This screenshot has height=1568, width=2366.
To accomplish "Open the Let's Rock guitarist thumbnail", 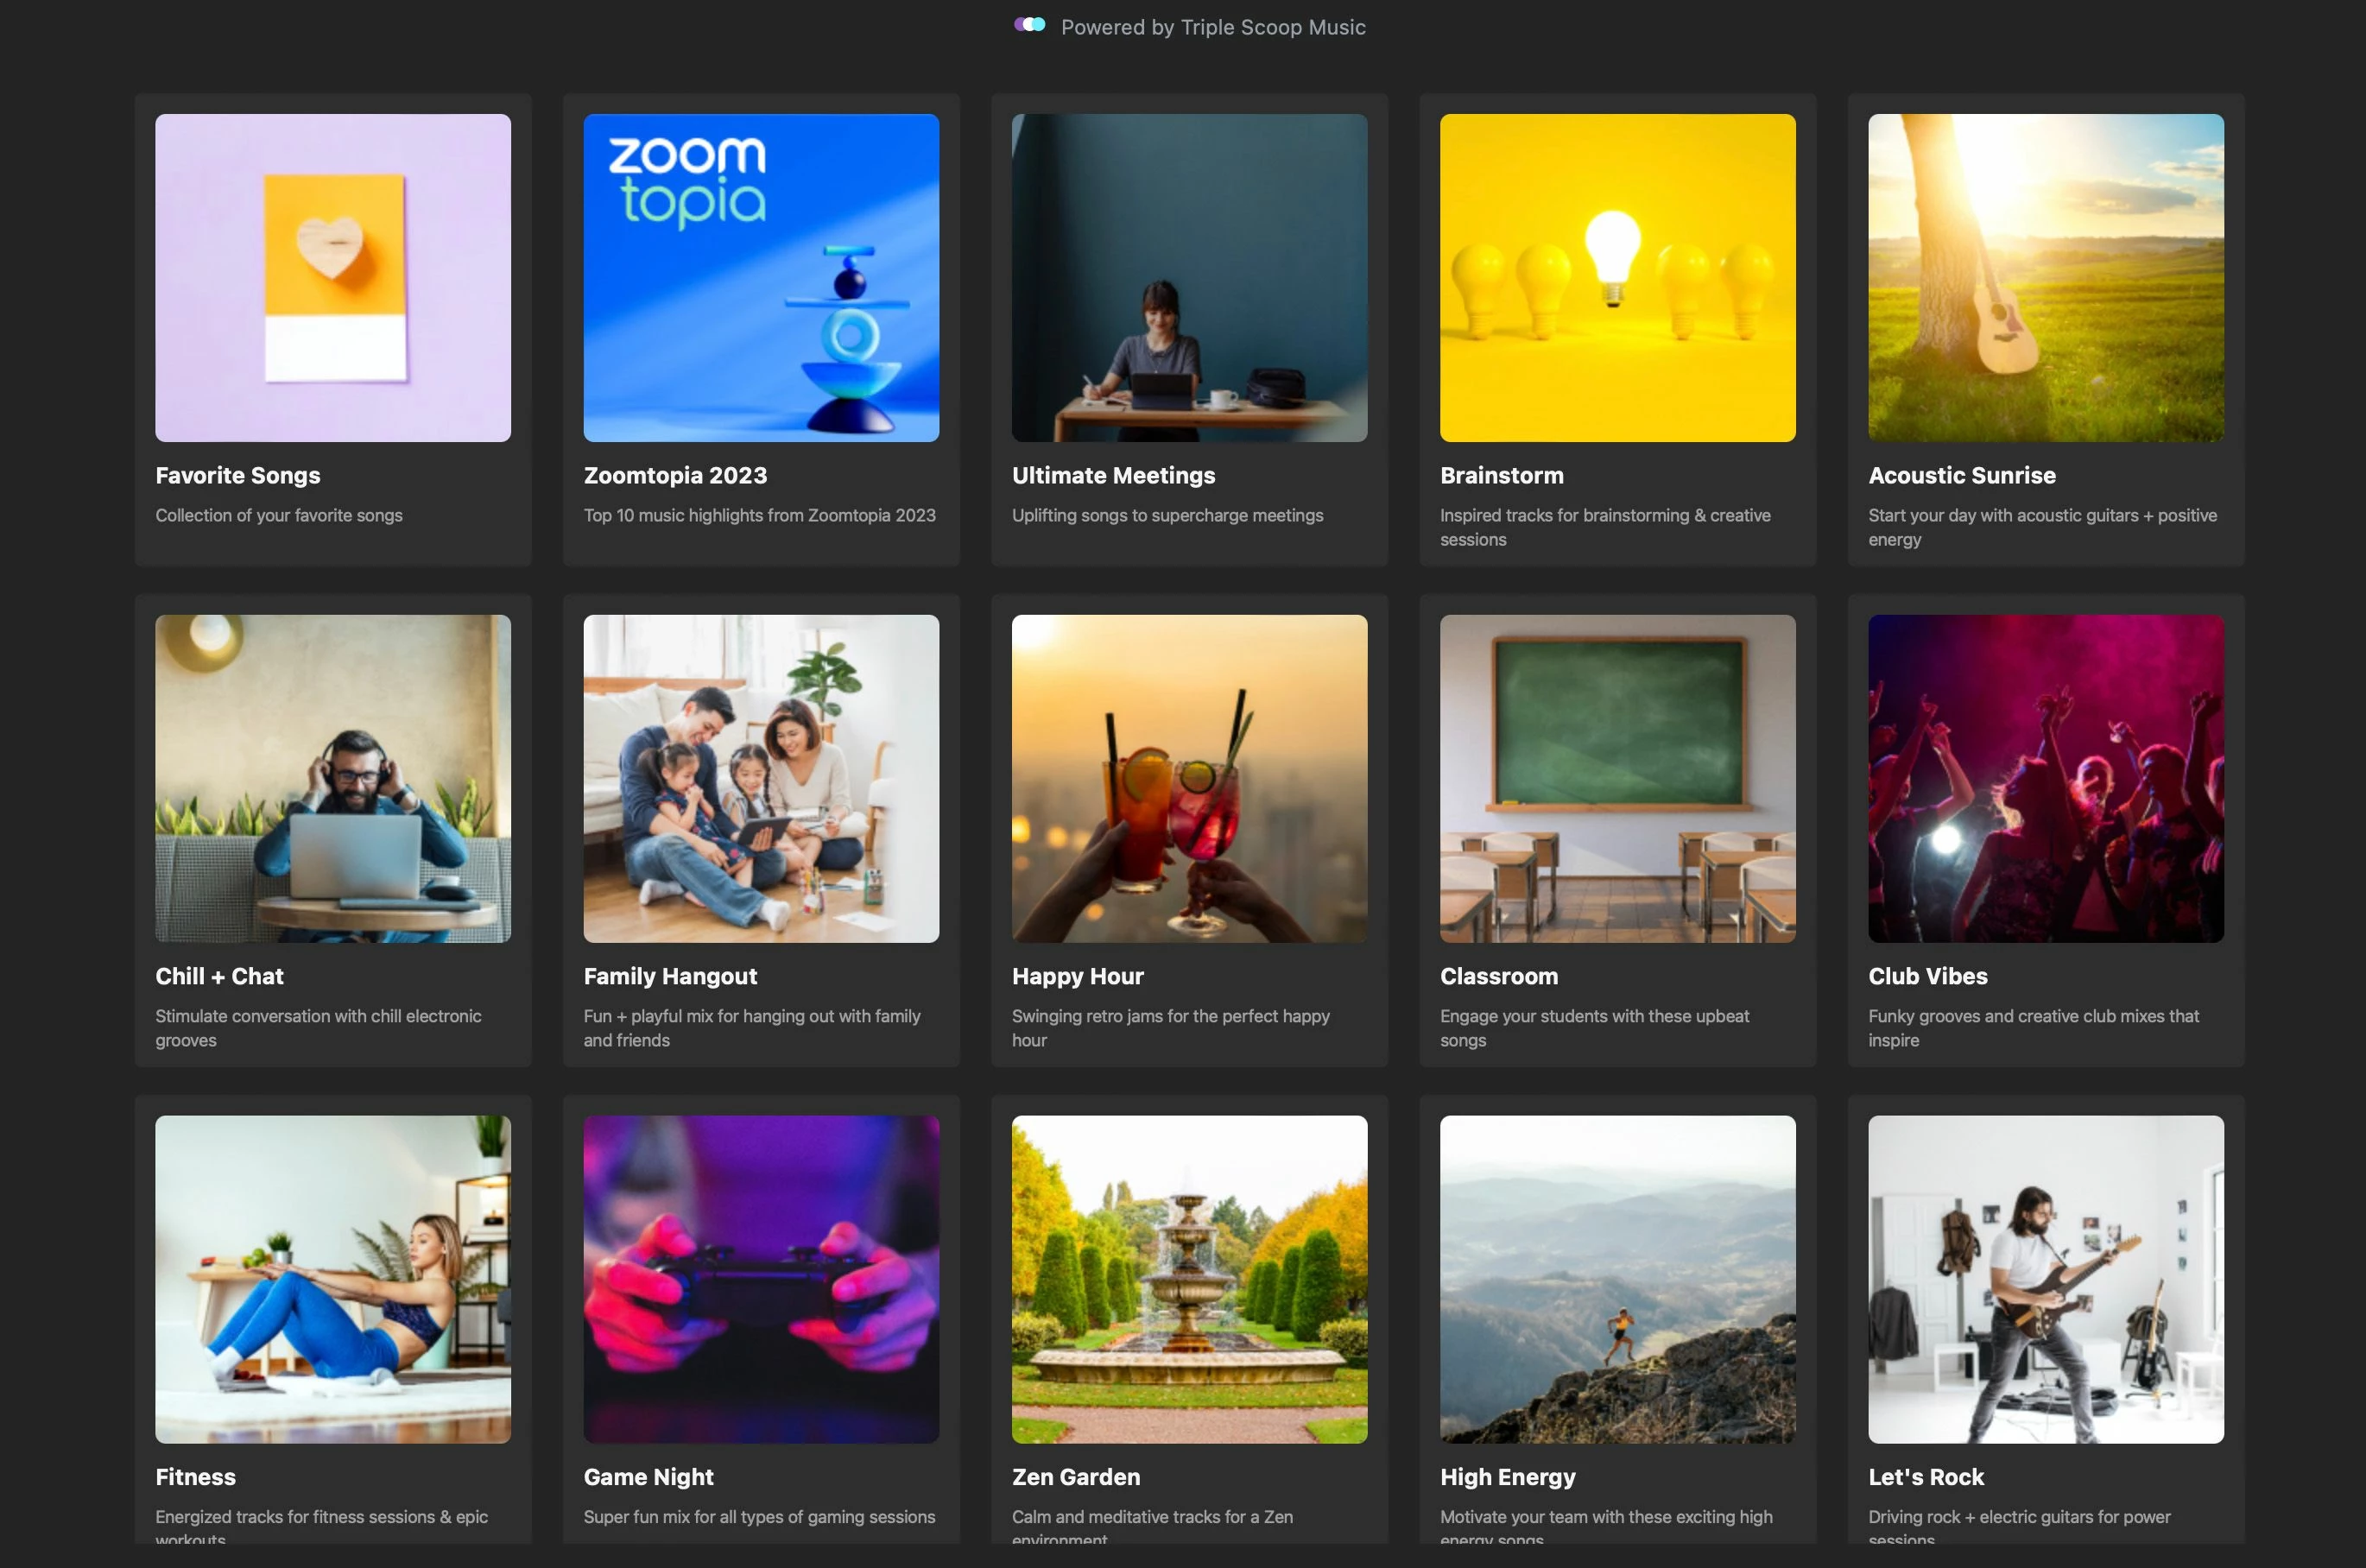I will (2045, 1279).
